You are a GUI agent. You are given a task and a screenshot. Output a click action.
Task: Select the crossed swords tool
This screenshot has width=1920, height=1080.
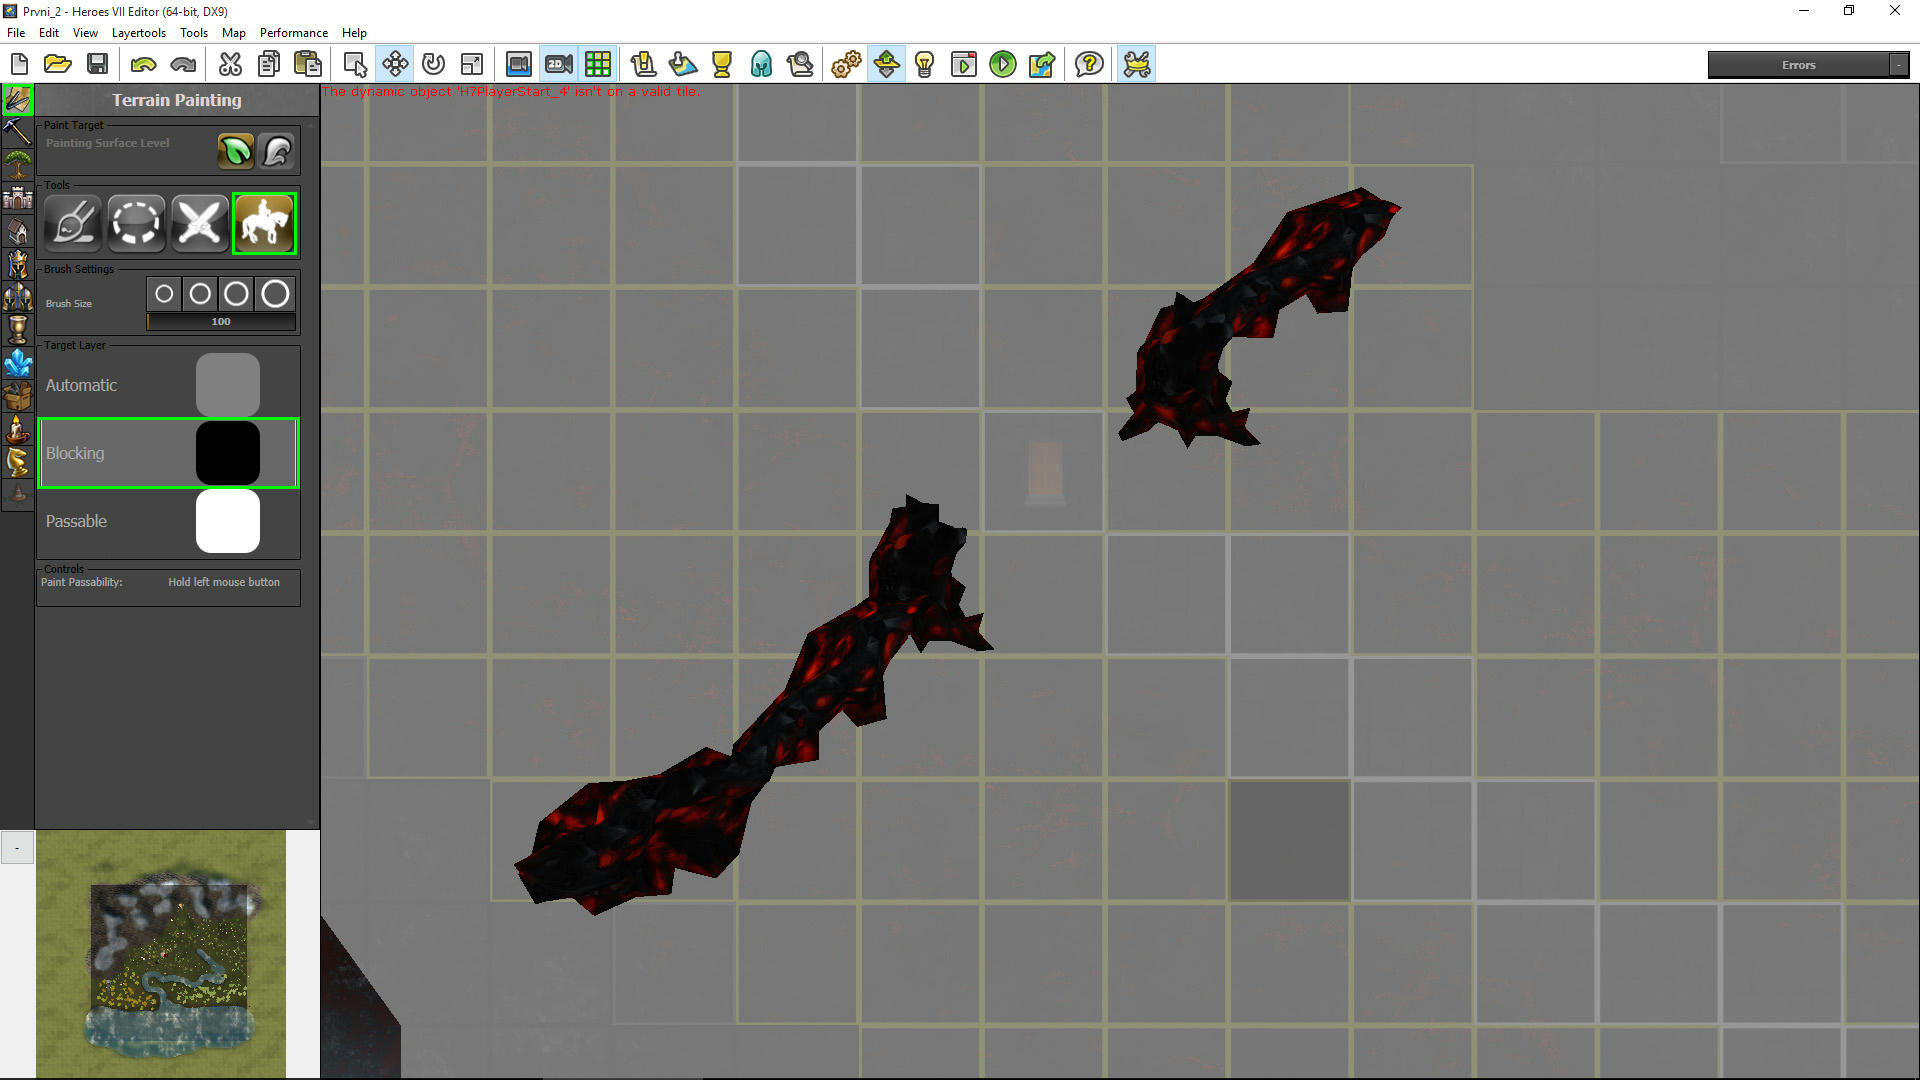click(200, 222)
